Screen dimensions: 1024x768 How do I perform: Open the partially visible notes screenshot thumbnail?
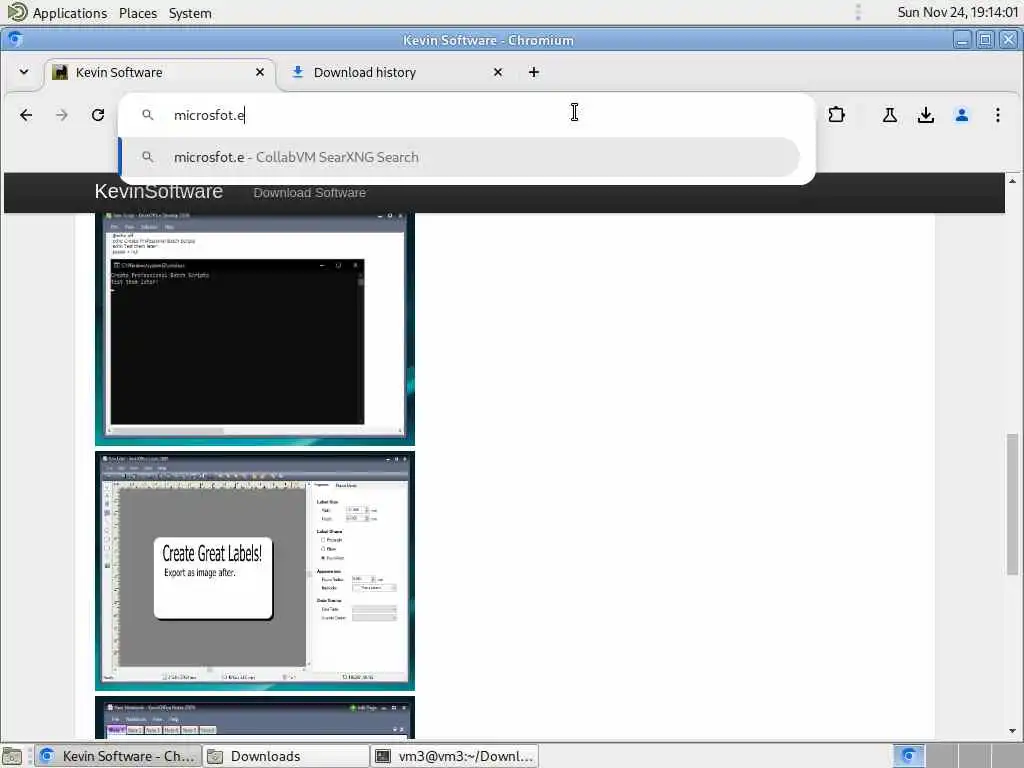255,717
